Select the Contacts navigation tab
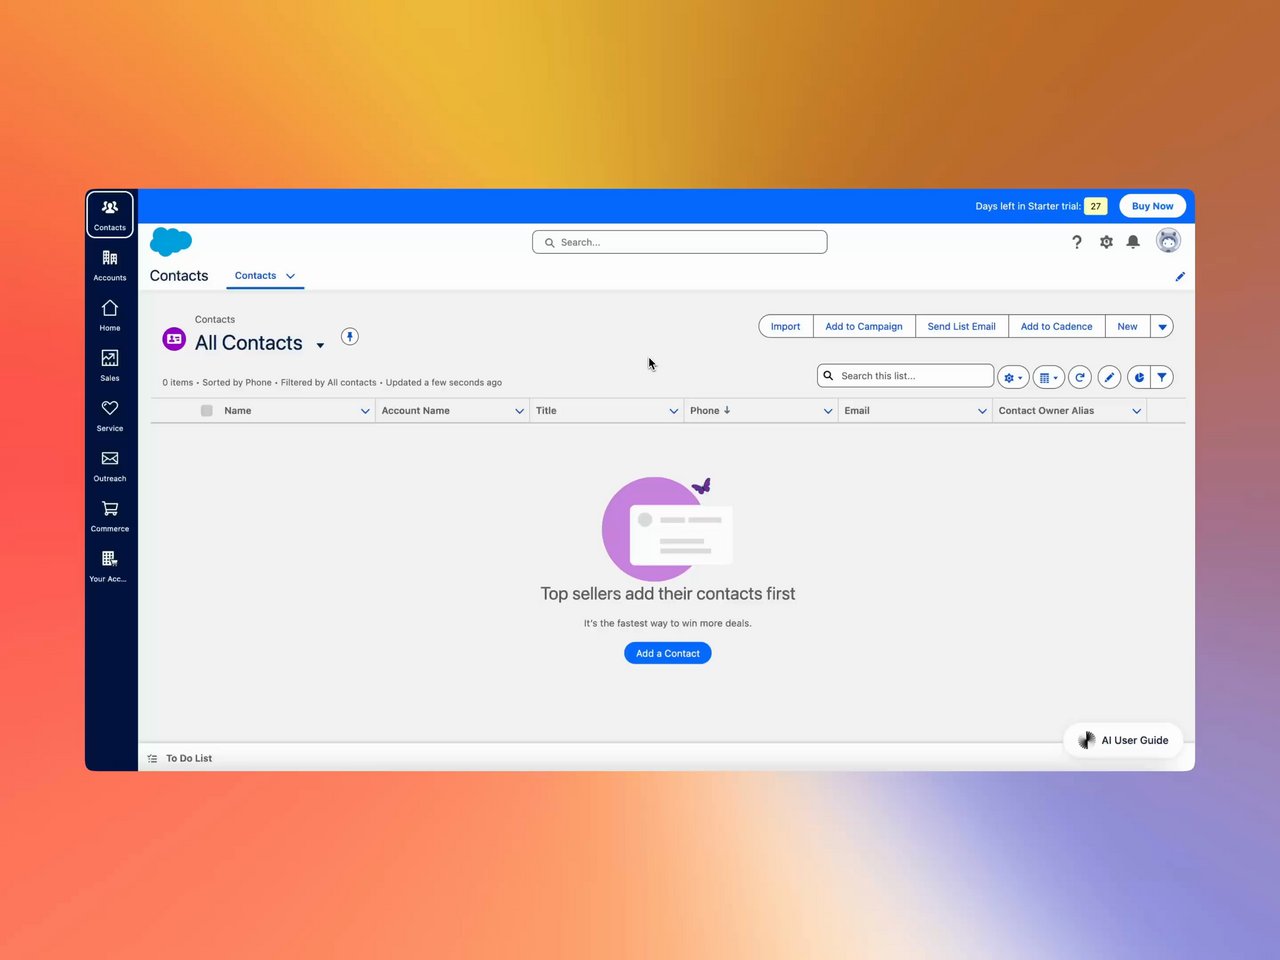The width and height of the screenshot is (1280, 960). (255, 276)
